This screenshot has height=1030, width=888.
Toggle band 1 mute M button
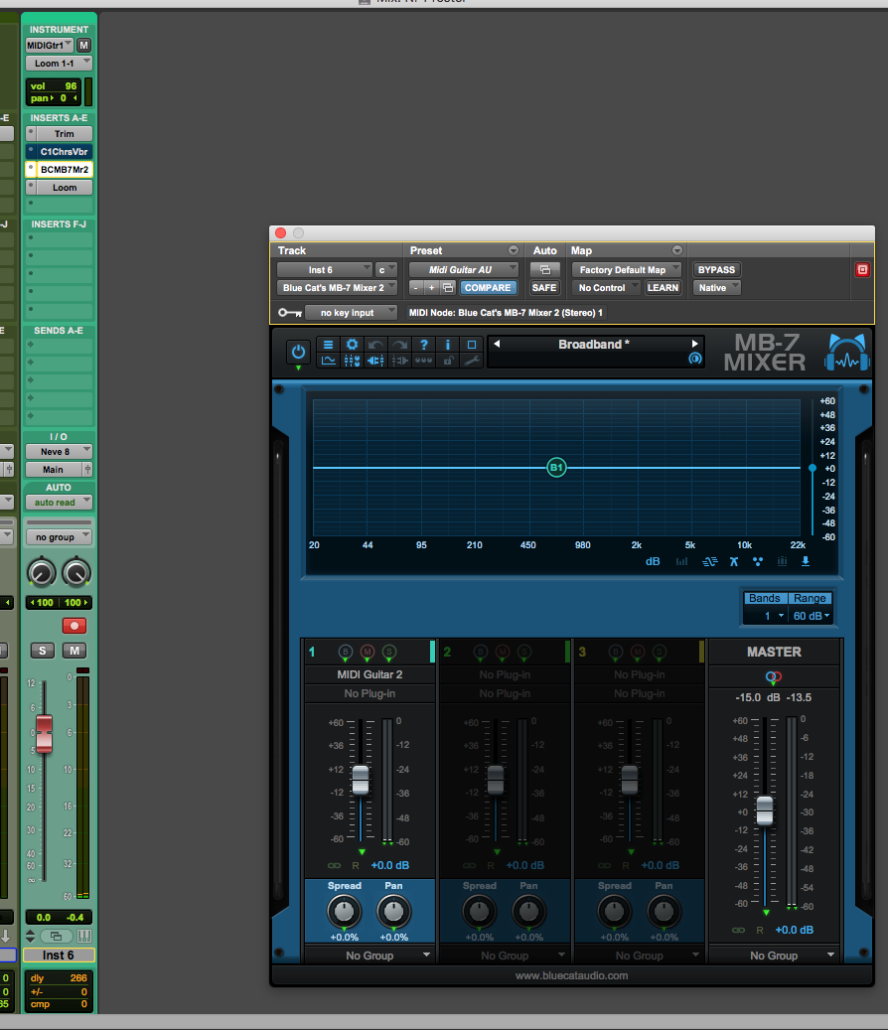(367, 652)
